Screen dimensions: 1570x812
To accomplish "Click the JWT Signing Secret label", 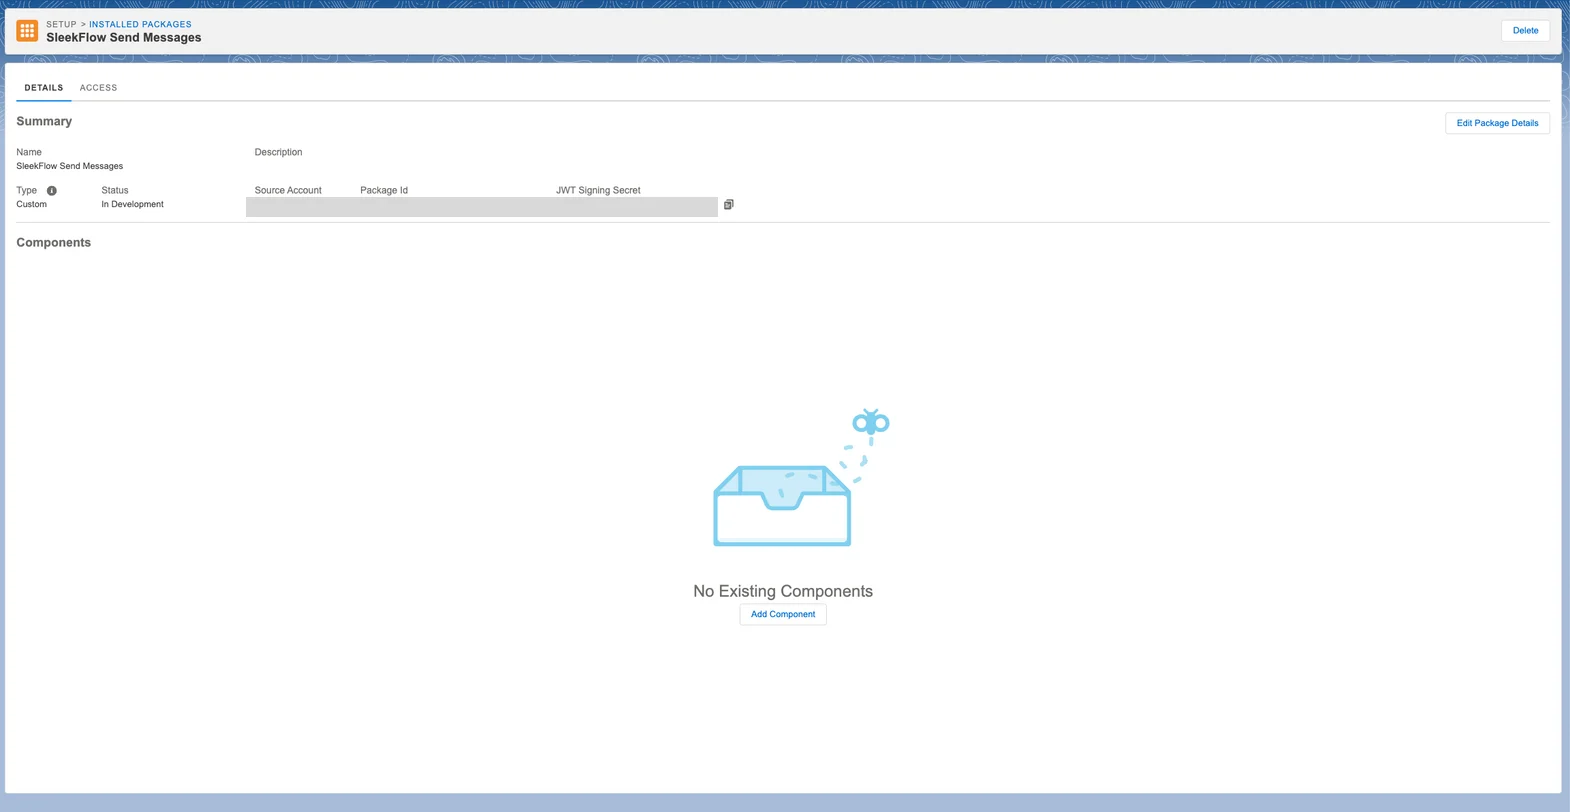I will [598, 190].
